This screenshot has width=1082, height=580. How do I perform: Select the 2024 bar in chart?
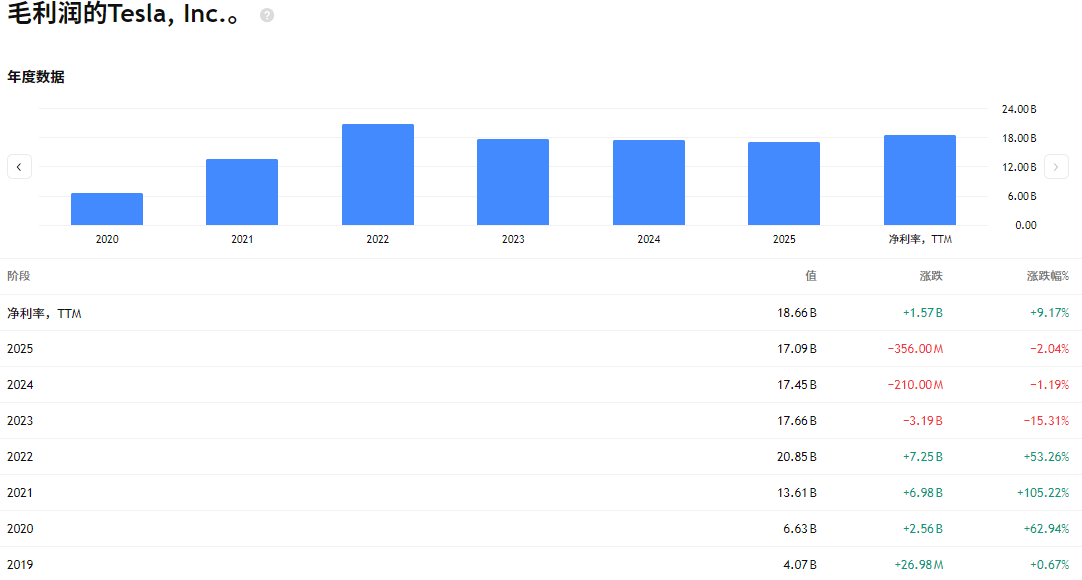(x=649, y=183)
